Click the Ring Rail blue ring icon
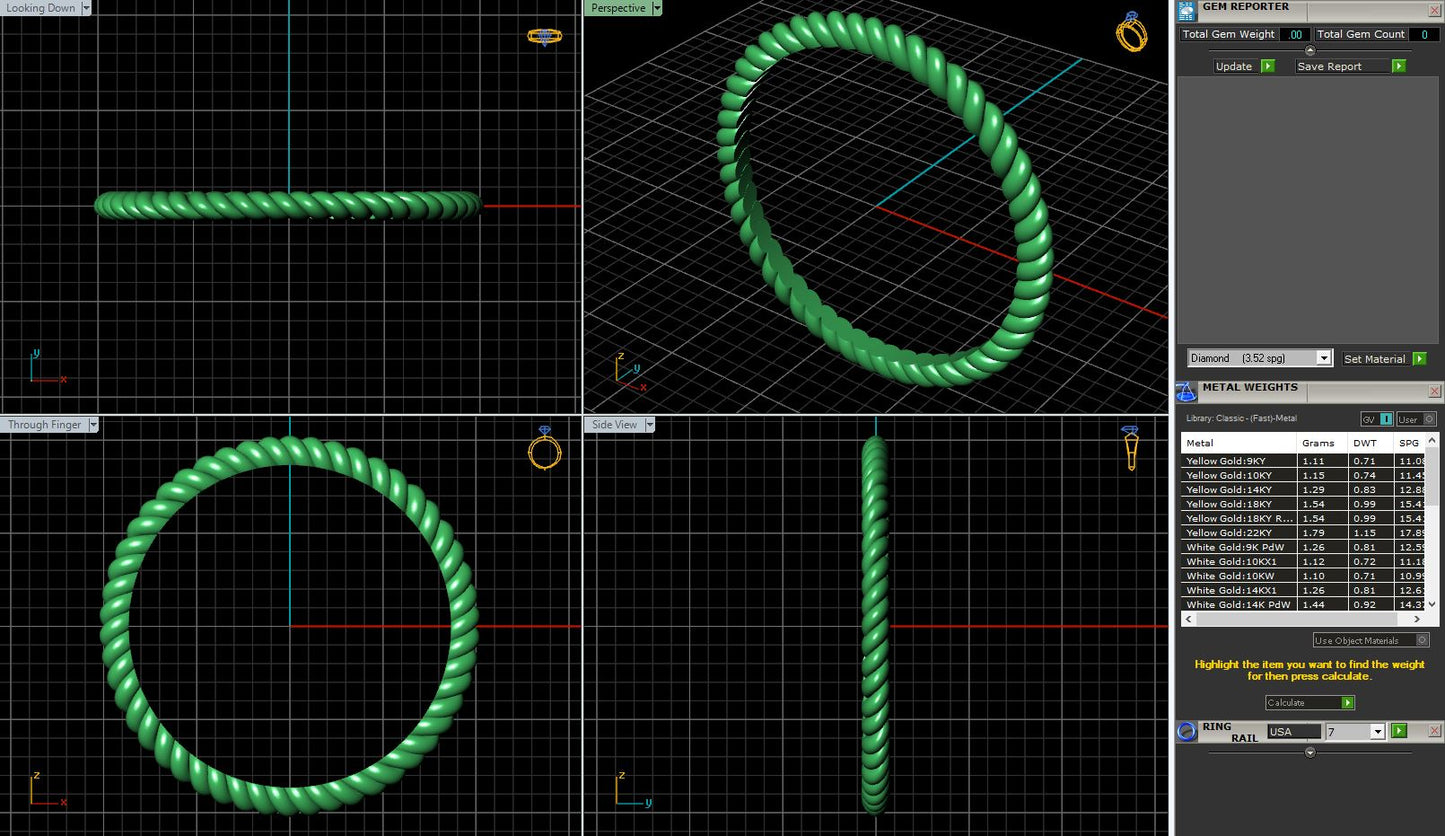This screenshot has width=1445, height=836. click(x=1187, y=731)
